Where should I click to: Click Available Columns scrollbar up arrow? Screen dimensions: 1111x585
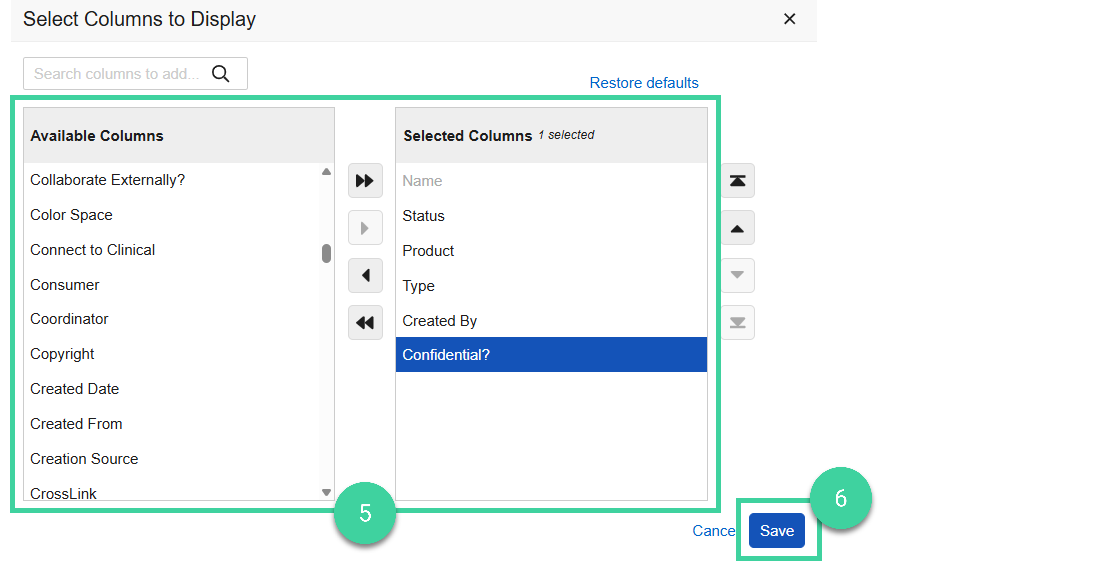326,172
